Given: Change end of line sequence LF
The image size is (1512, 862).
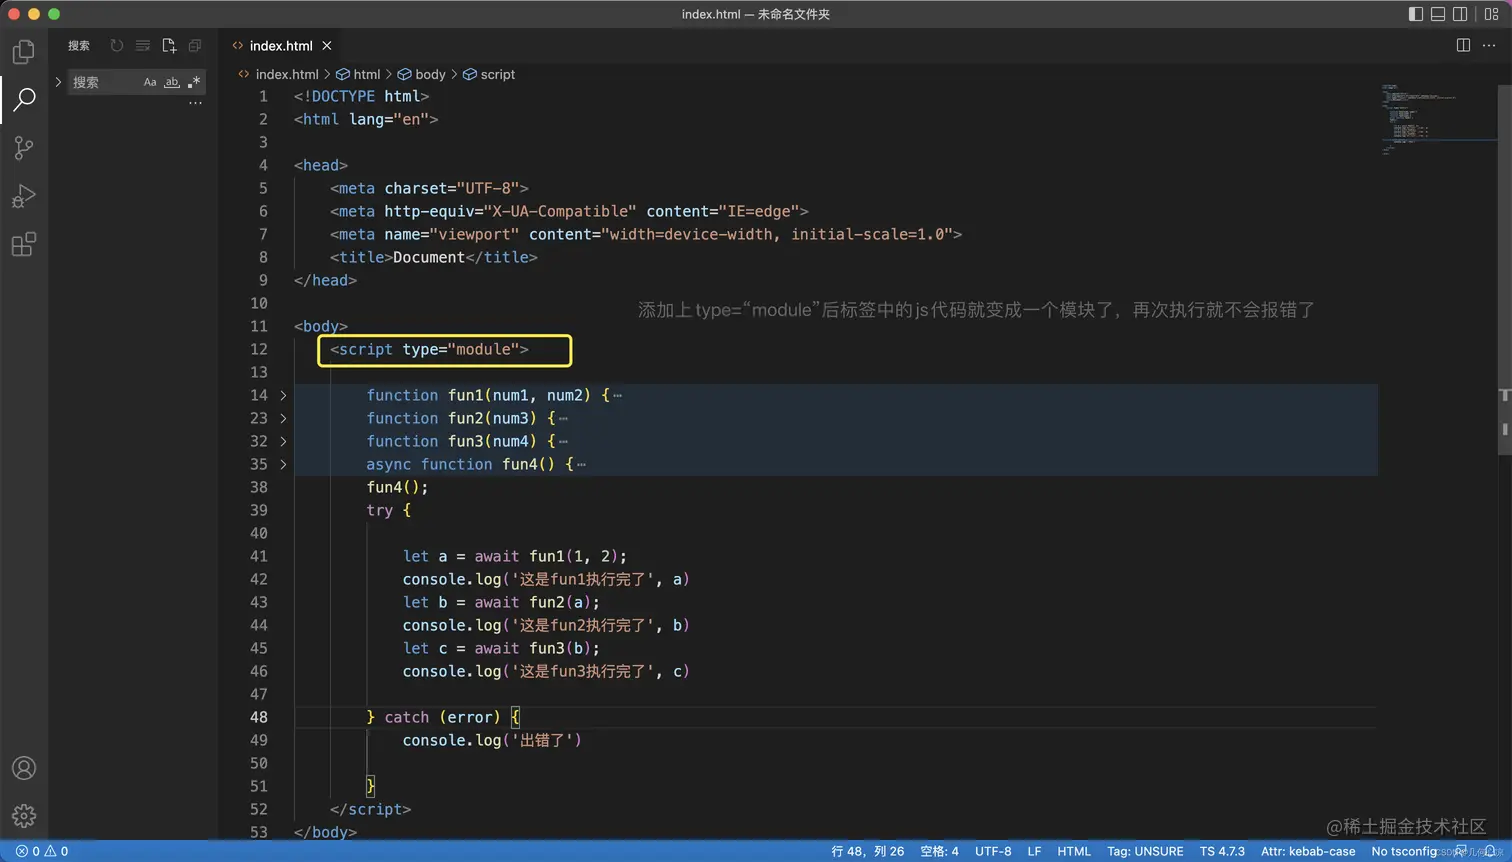Looking at the screenshot, I should pyautogui.click(x=1034, y=851).
